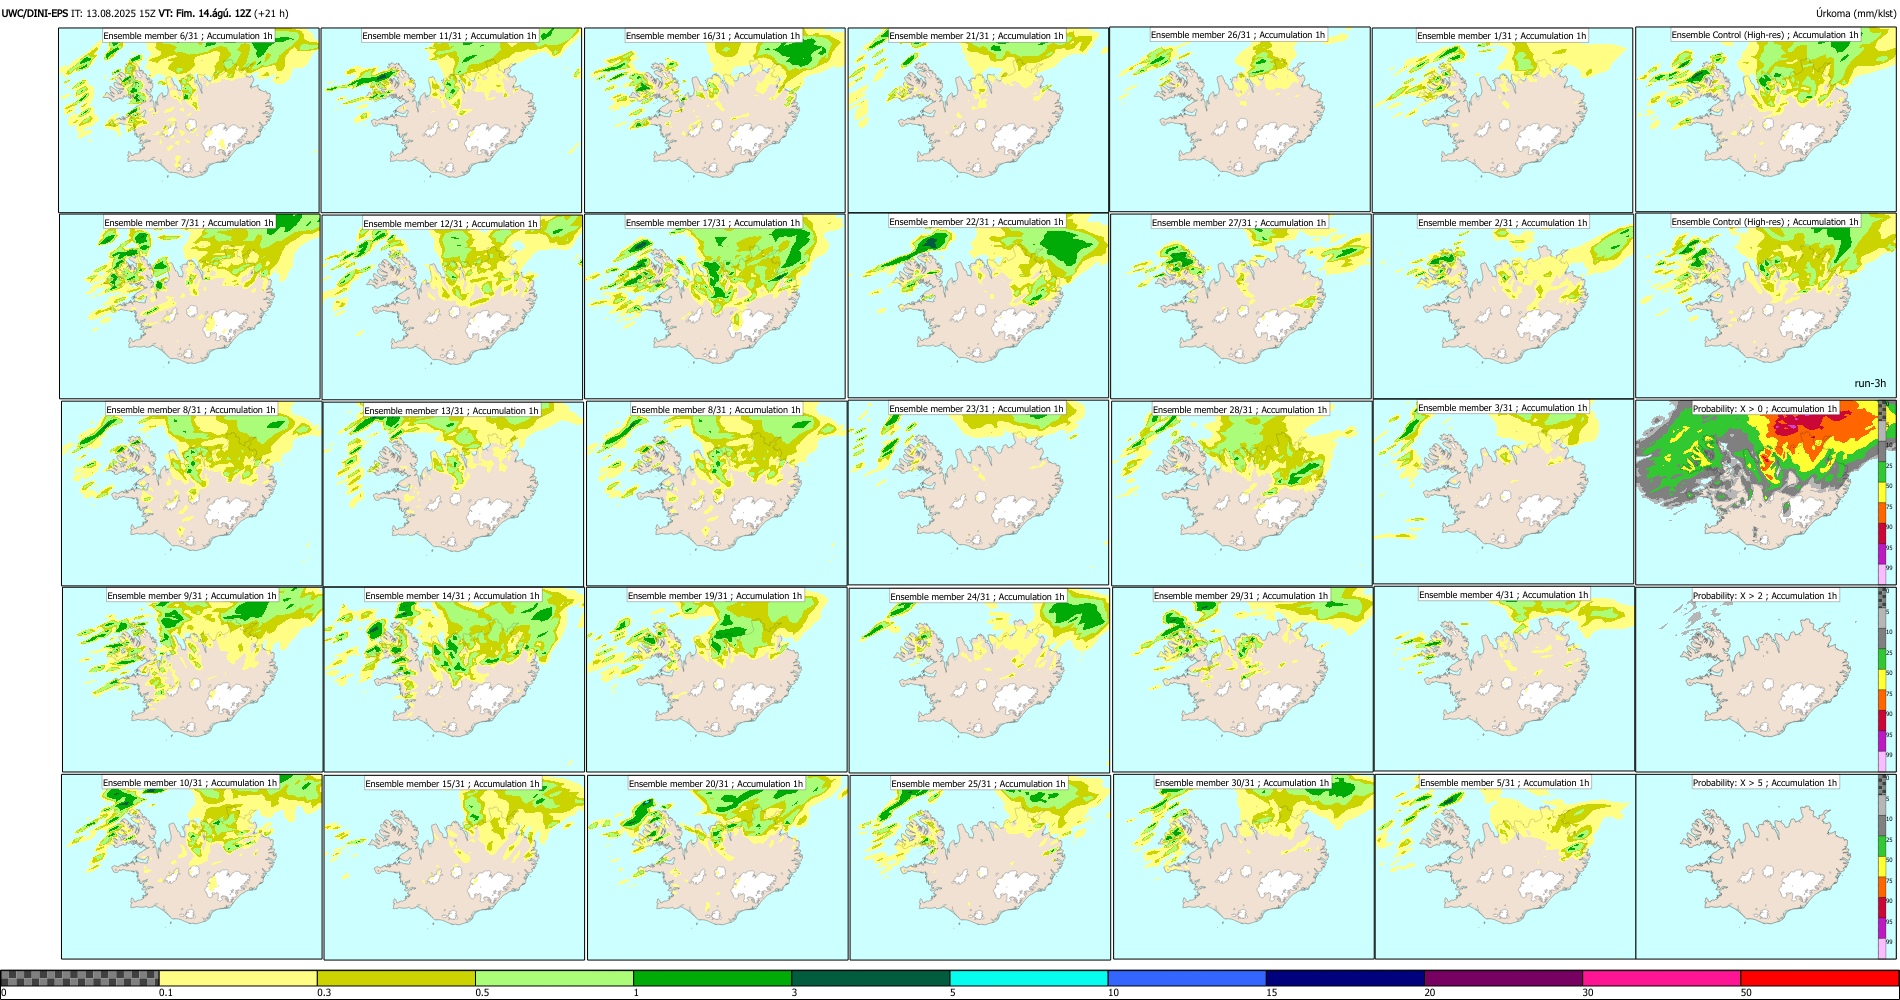Click the 'run-3h' text
Viewport: 1900px width, 1000px height.
1870,383
